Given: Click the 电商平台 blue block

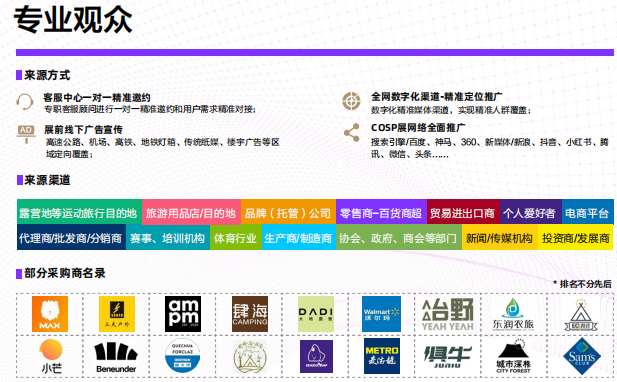Looking at the screenshot, I should tap(588, 213).
